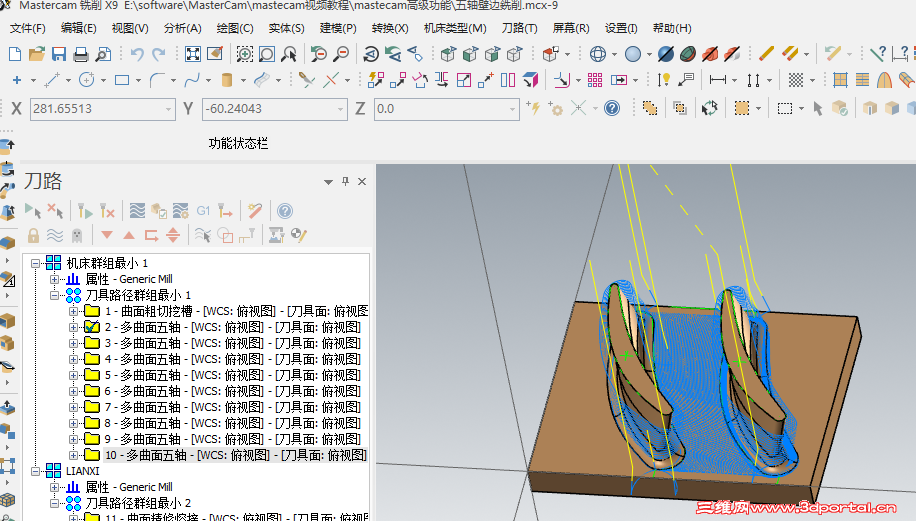Click the trim/break scissors icon
Viewport: 916px width, 521px height.
click(306, 80)
